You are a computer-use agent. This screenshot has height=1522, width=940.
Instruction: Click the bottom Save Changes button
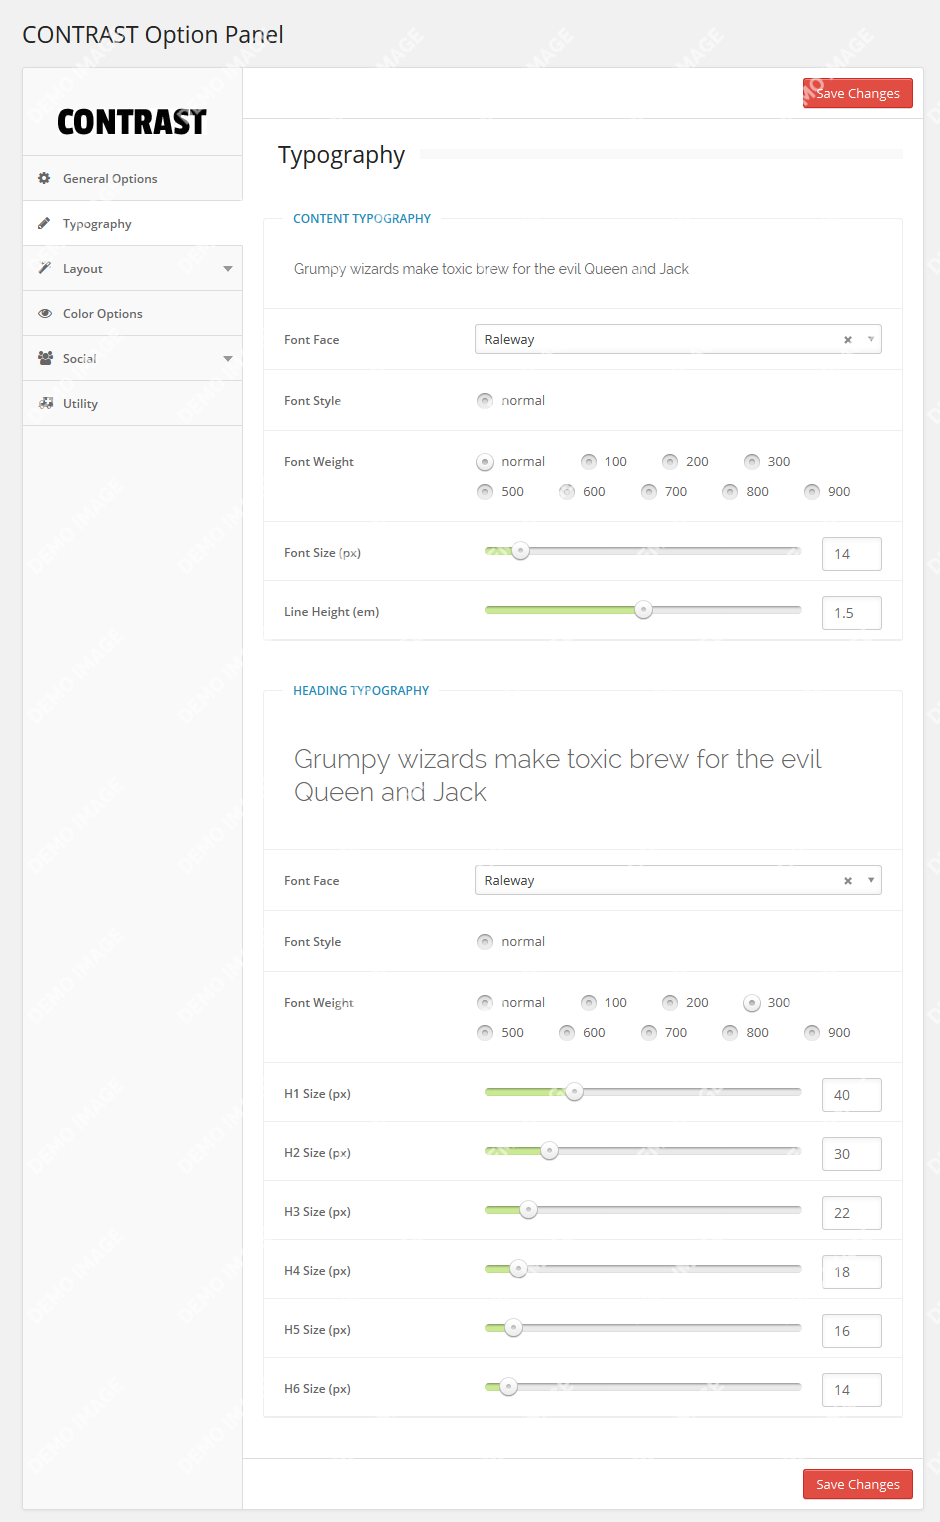point(857,1484)
